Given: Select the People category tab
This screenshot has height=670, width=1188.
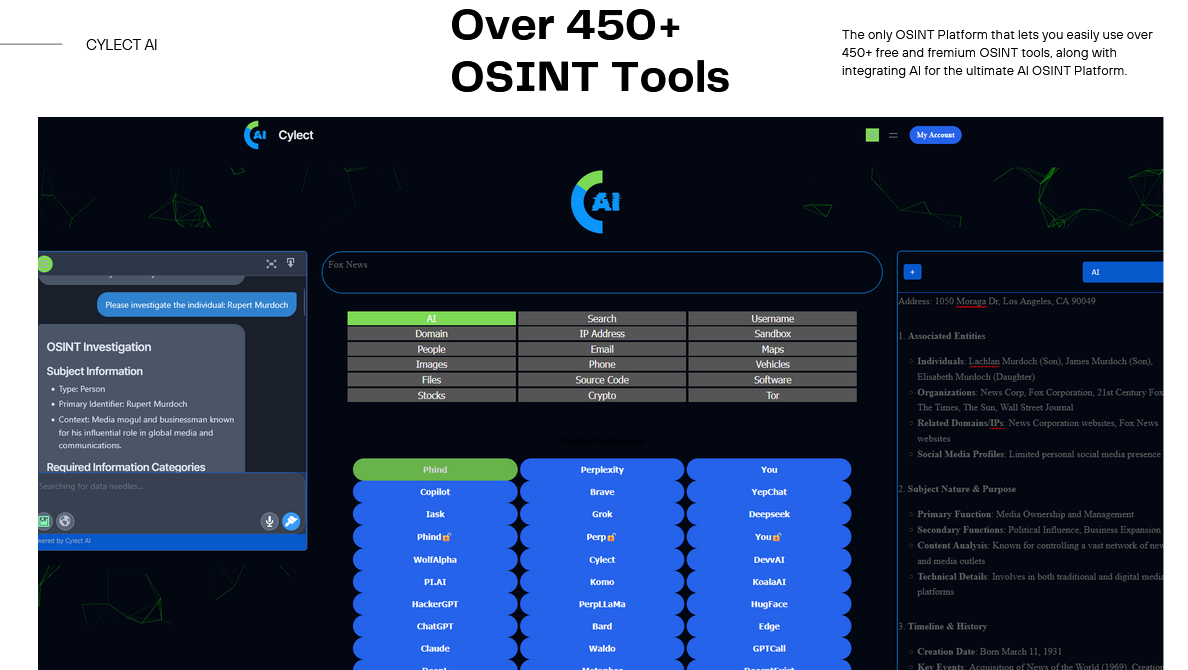Looking at the screenshot, I should coord(431,349).
